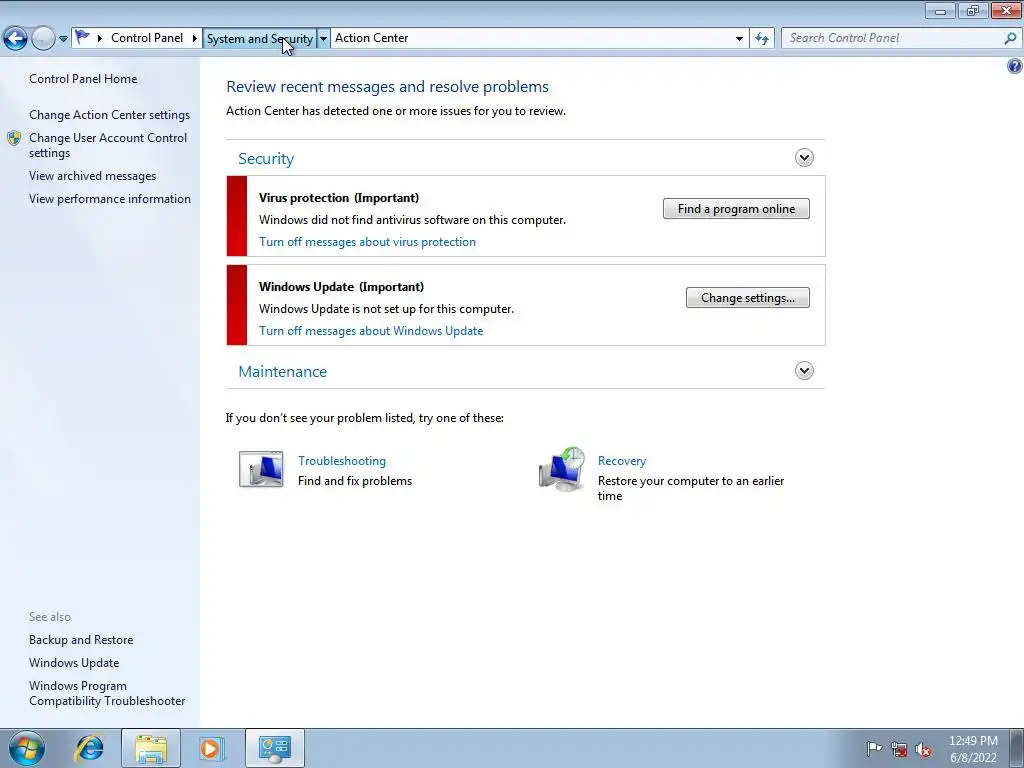The image size is (1024, 768).
Task: Turn off messages about Windows Update
Action: click(371, 330)
